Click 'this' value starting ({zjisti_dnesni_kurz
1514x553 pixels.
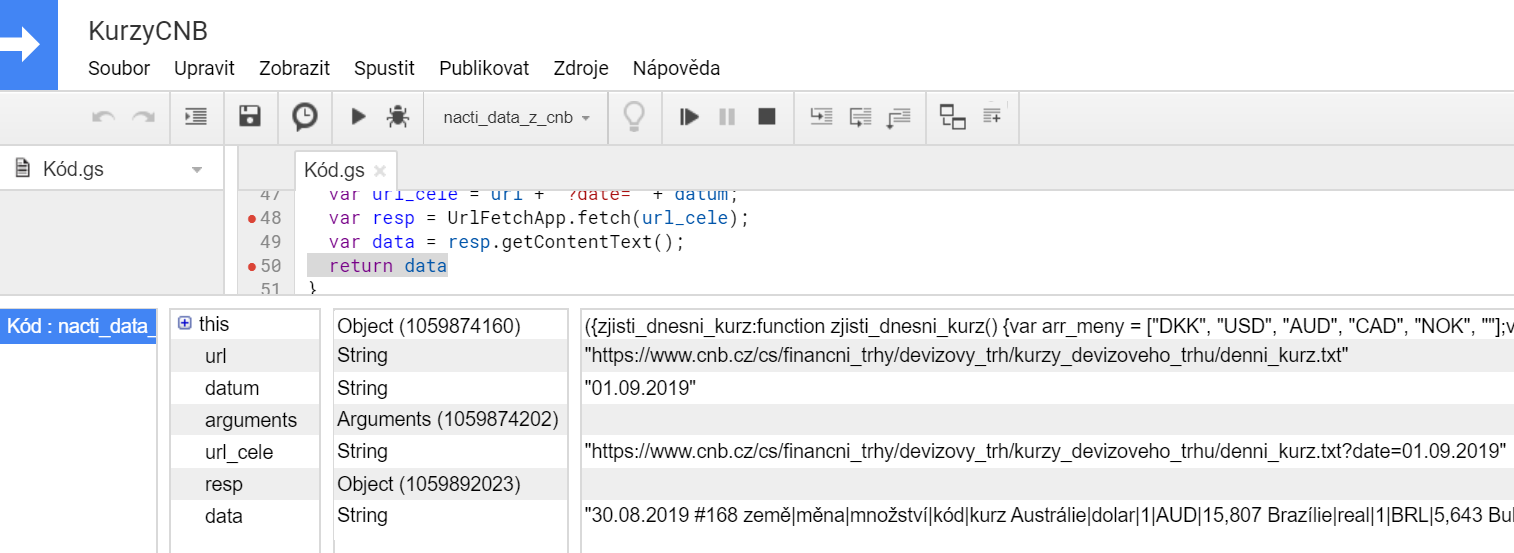pos(1049,325)
